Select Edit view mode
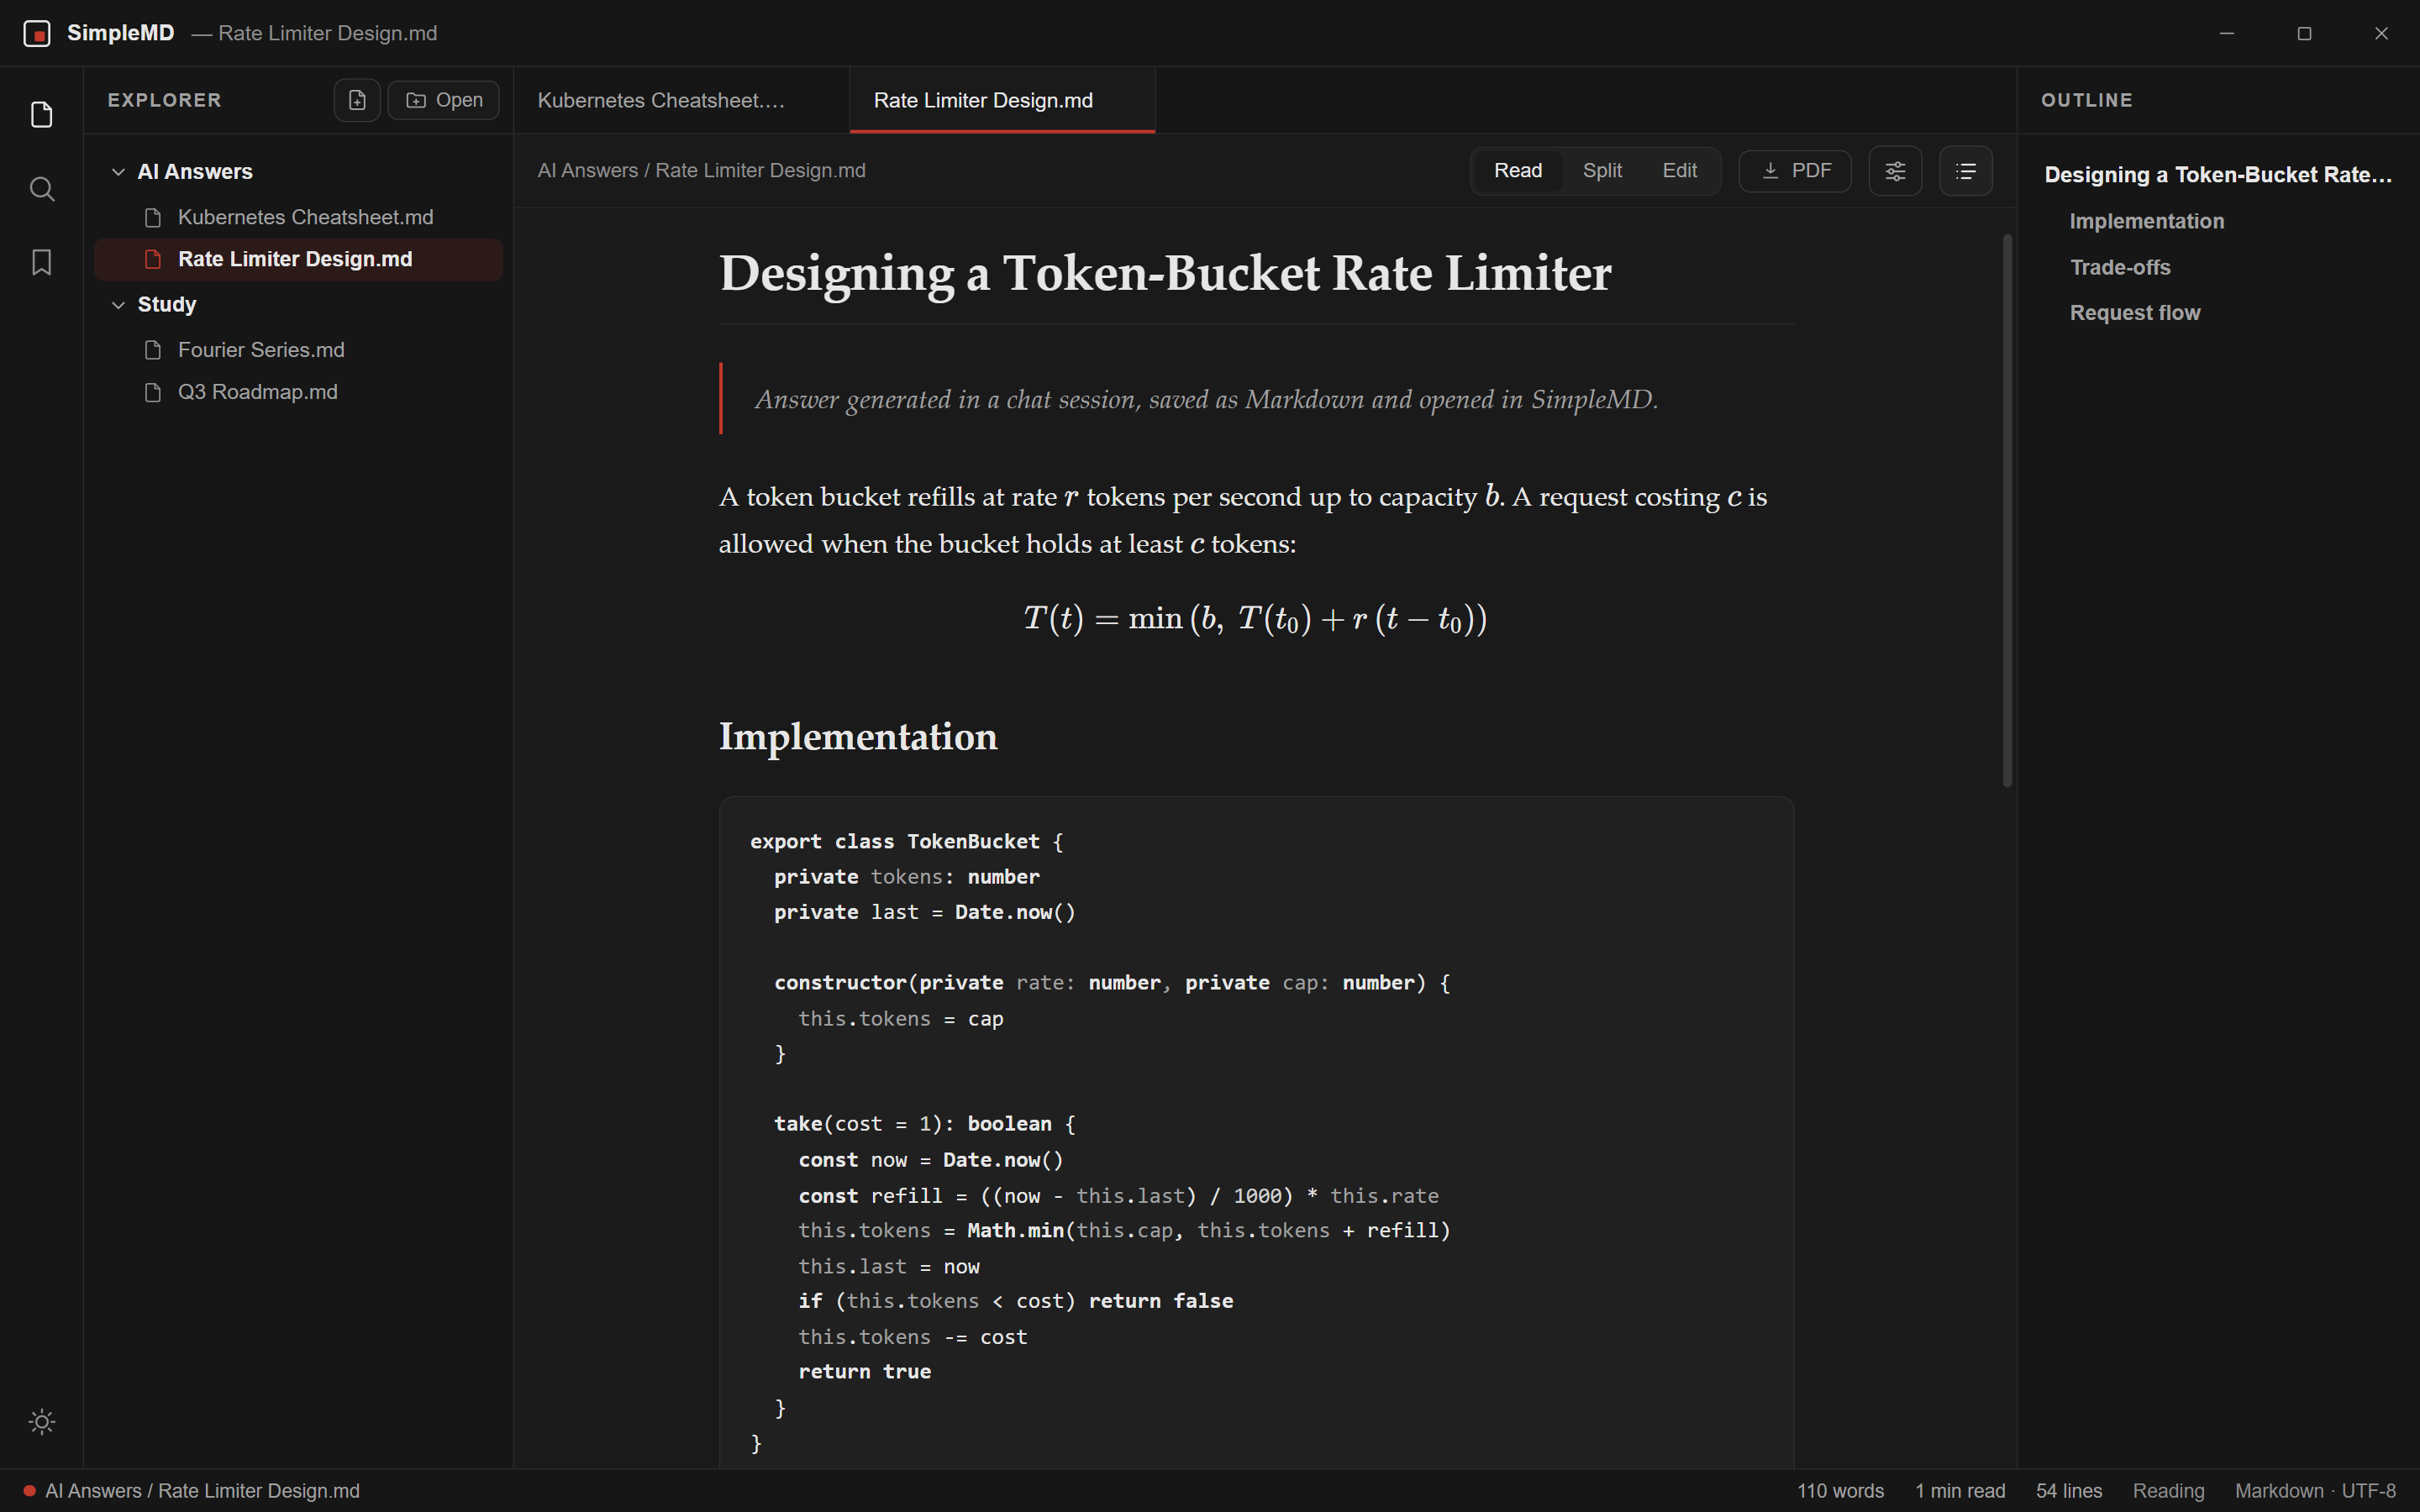This screenshot has width=2420, height=1512. point(1680,171)
